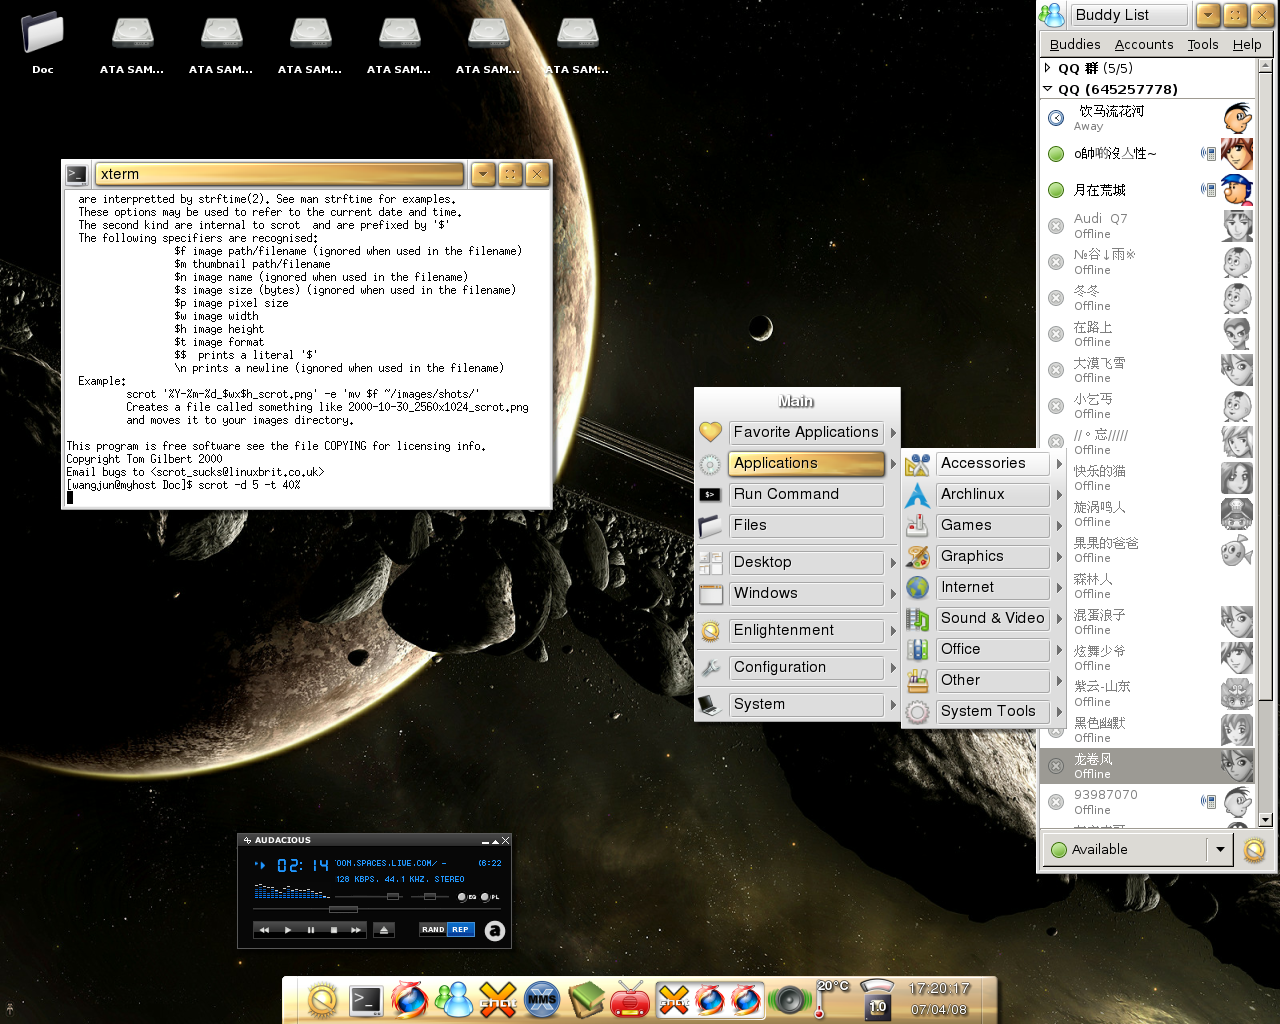Click the Internet globe icon

917,588
